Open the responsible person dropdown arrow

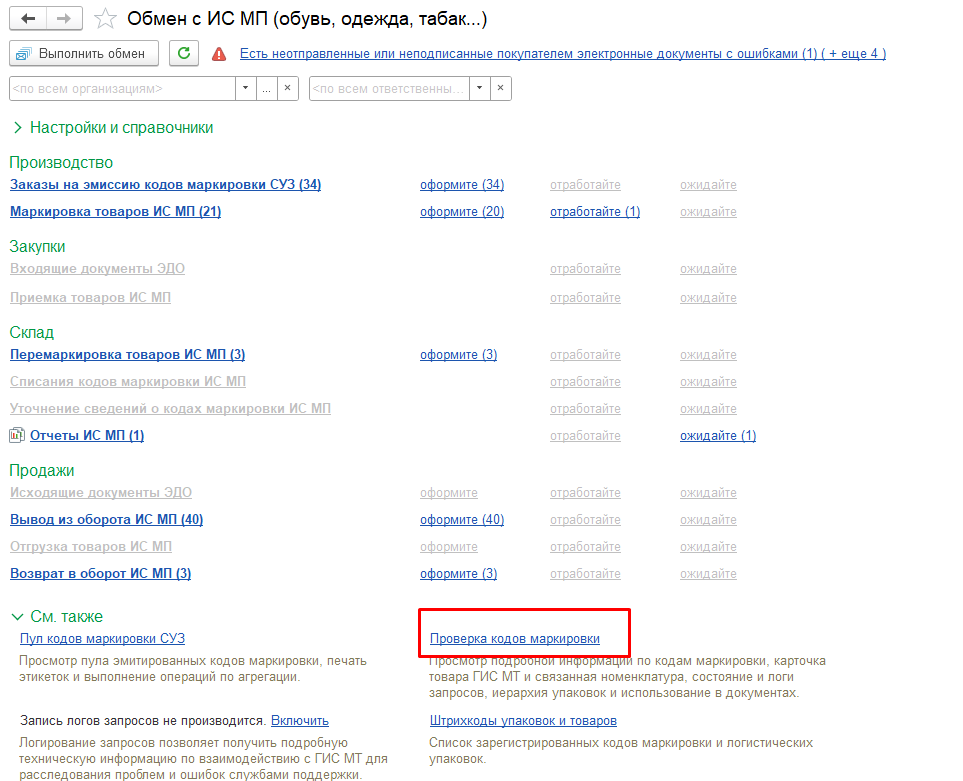pos(479,89)
